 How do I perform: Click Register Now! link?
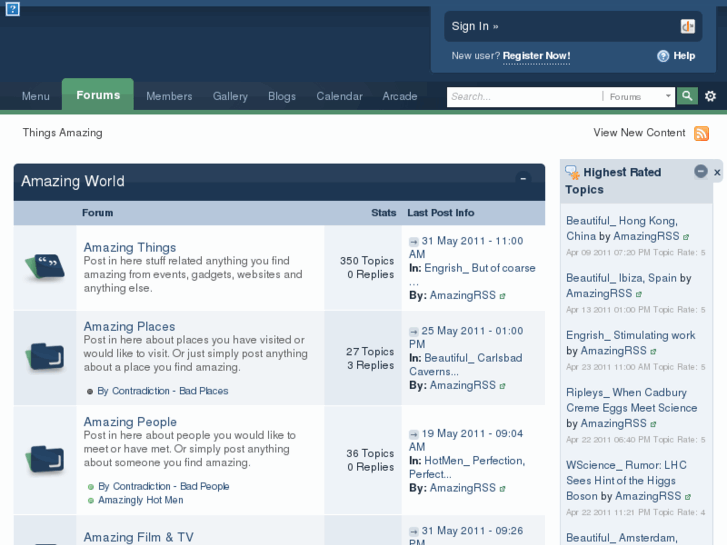click(536, 56)
